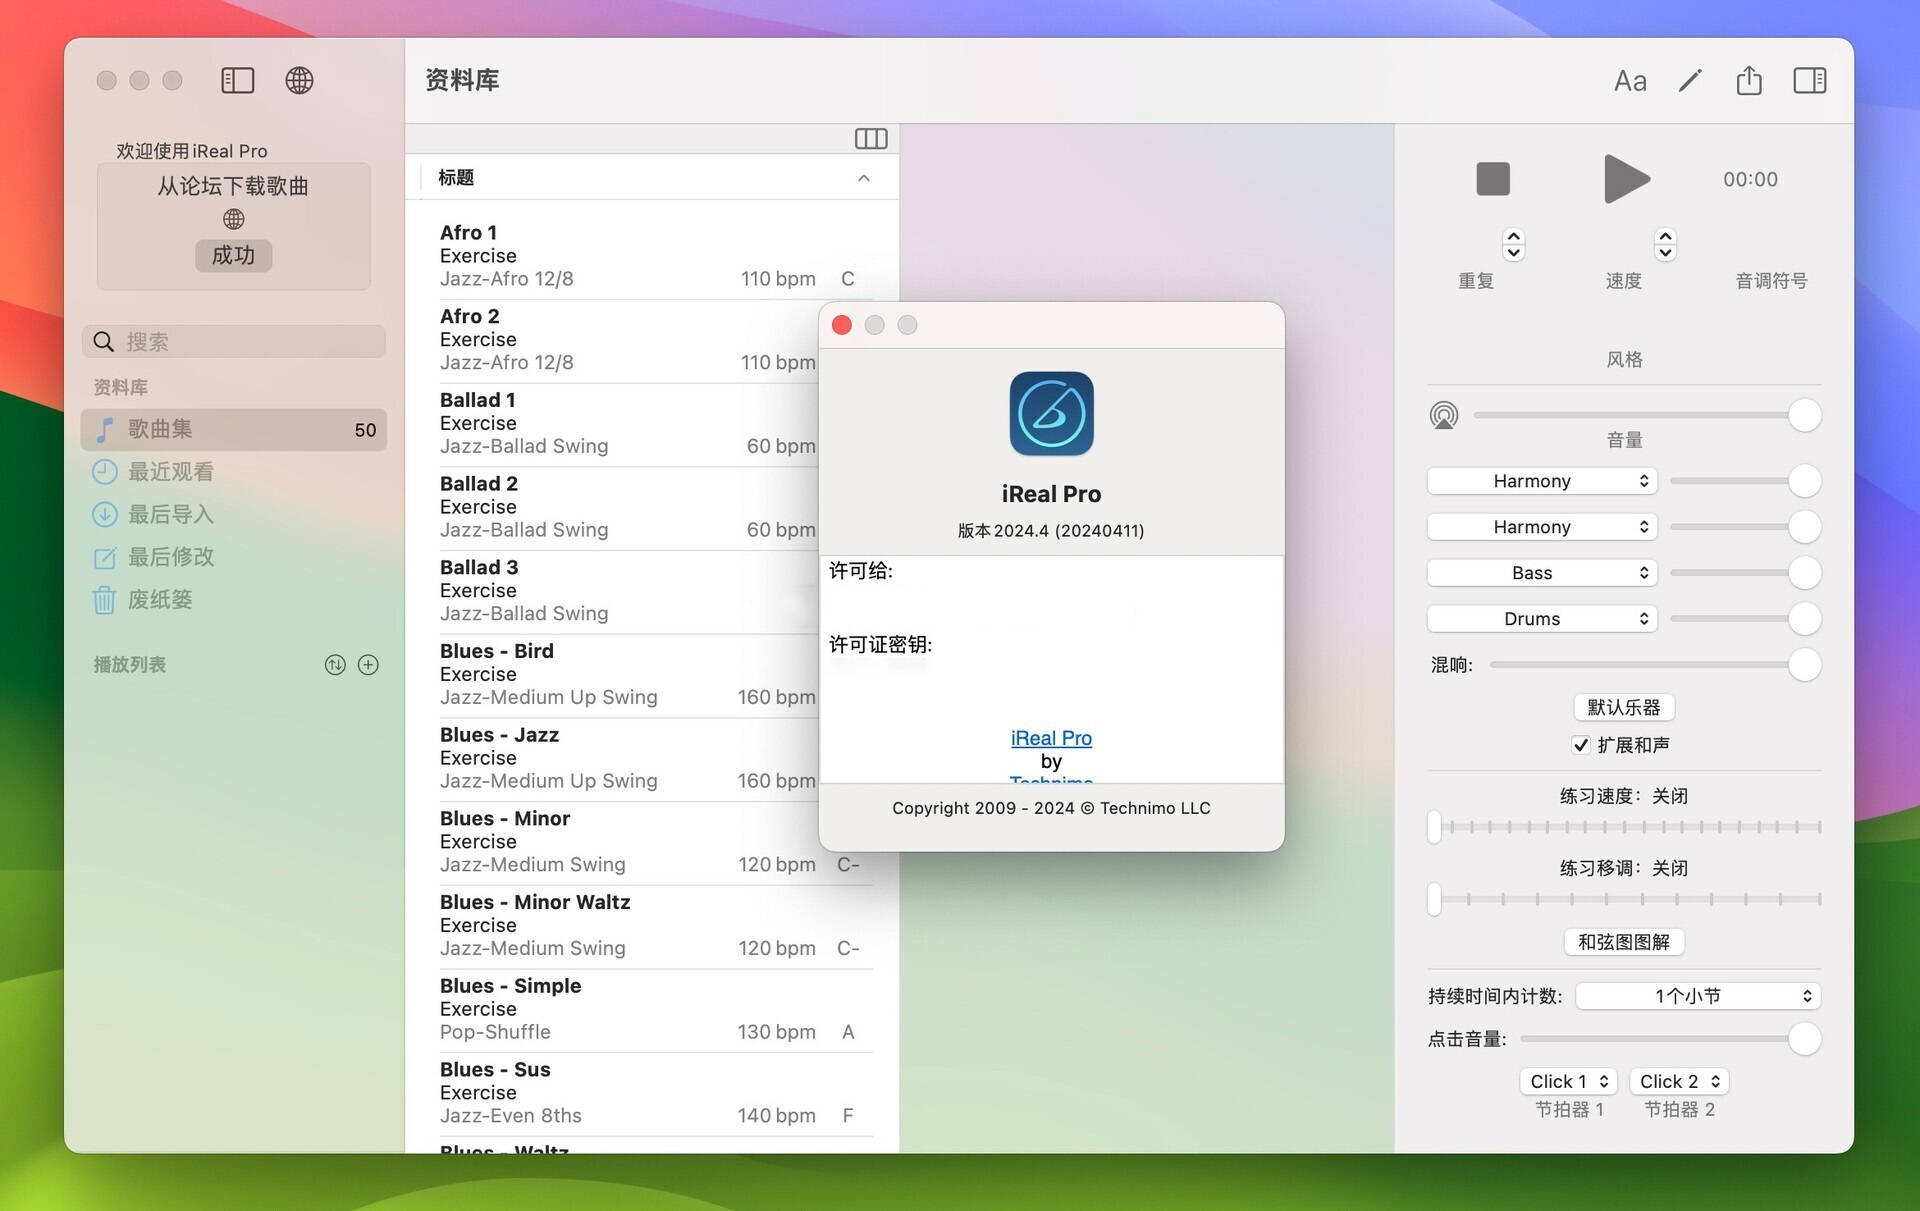Drag the 音量 volume slider control
1920x1211 pixels.
(1806, 413)
